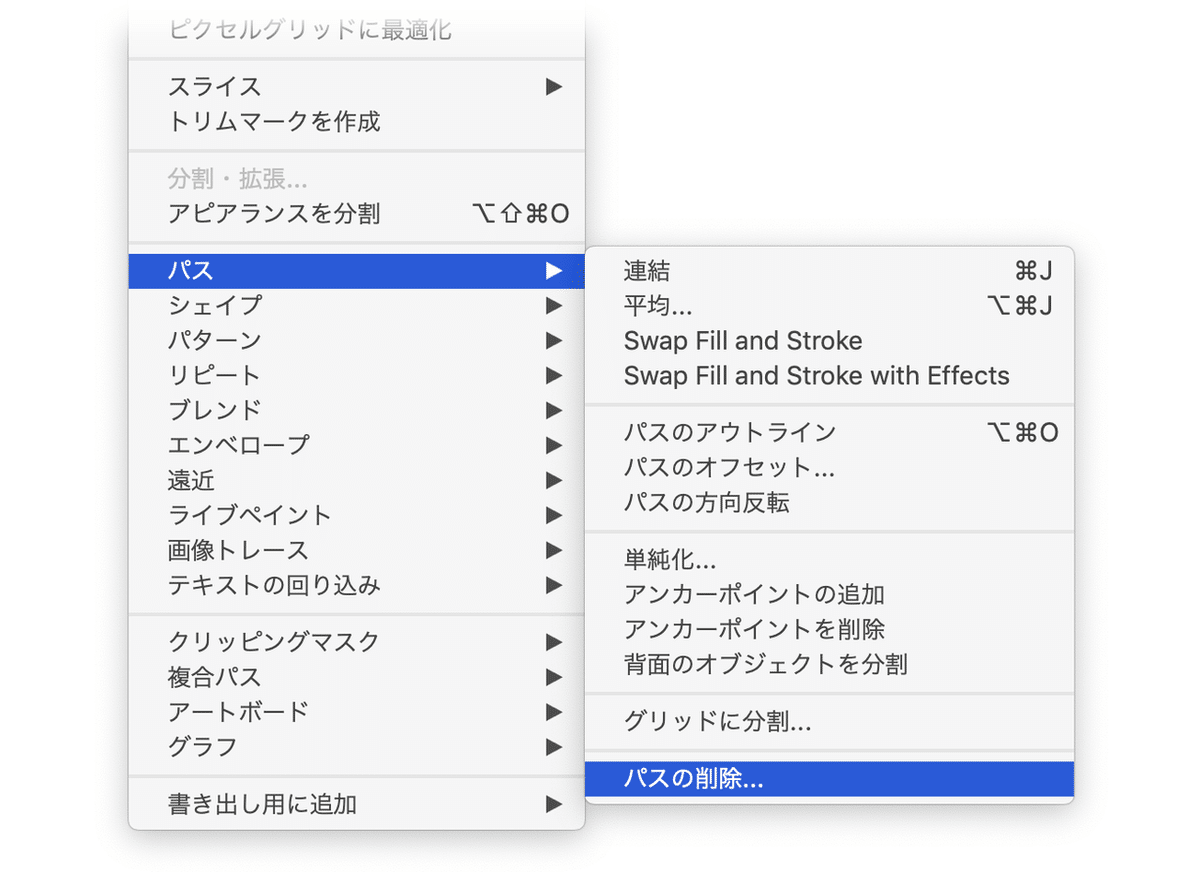Expand arrow next to 画像トレース
The image size is (1200, 872).
pyautogui.click(x=553, y=550)
